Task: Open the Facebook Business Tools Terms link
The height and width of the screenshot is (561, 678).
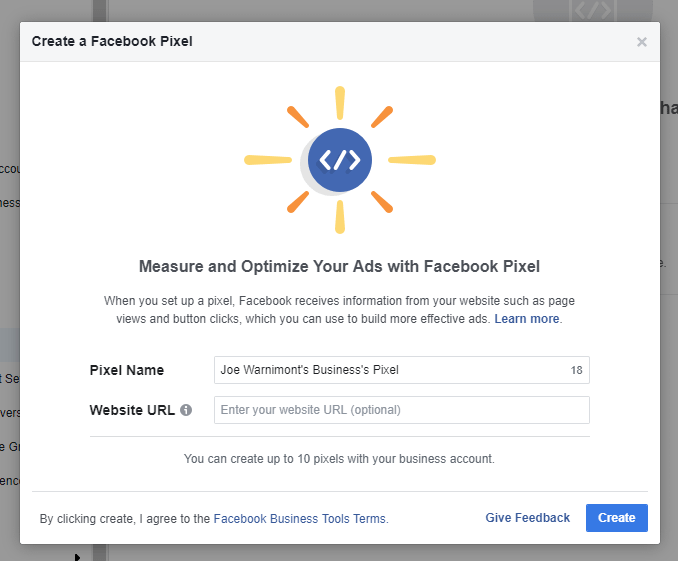Action: coord(301,519)
